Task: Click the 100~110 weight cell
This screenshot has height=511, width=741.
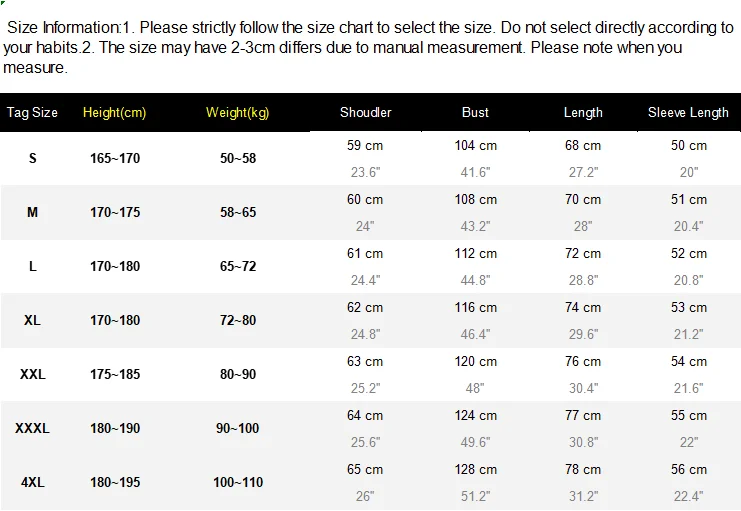Action: click(x=237, y=482)
